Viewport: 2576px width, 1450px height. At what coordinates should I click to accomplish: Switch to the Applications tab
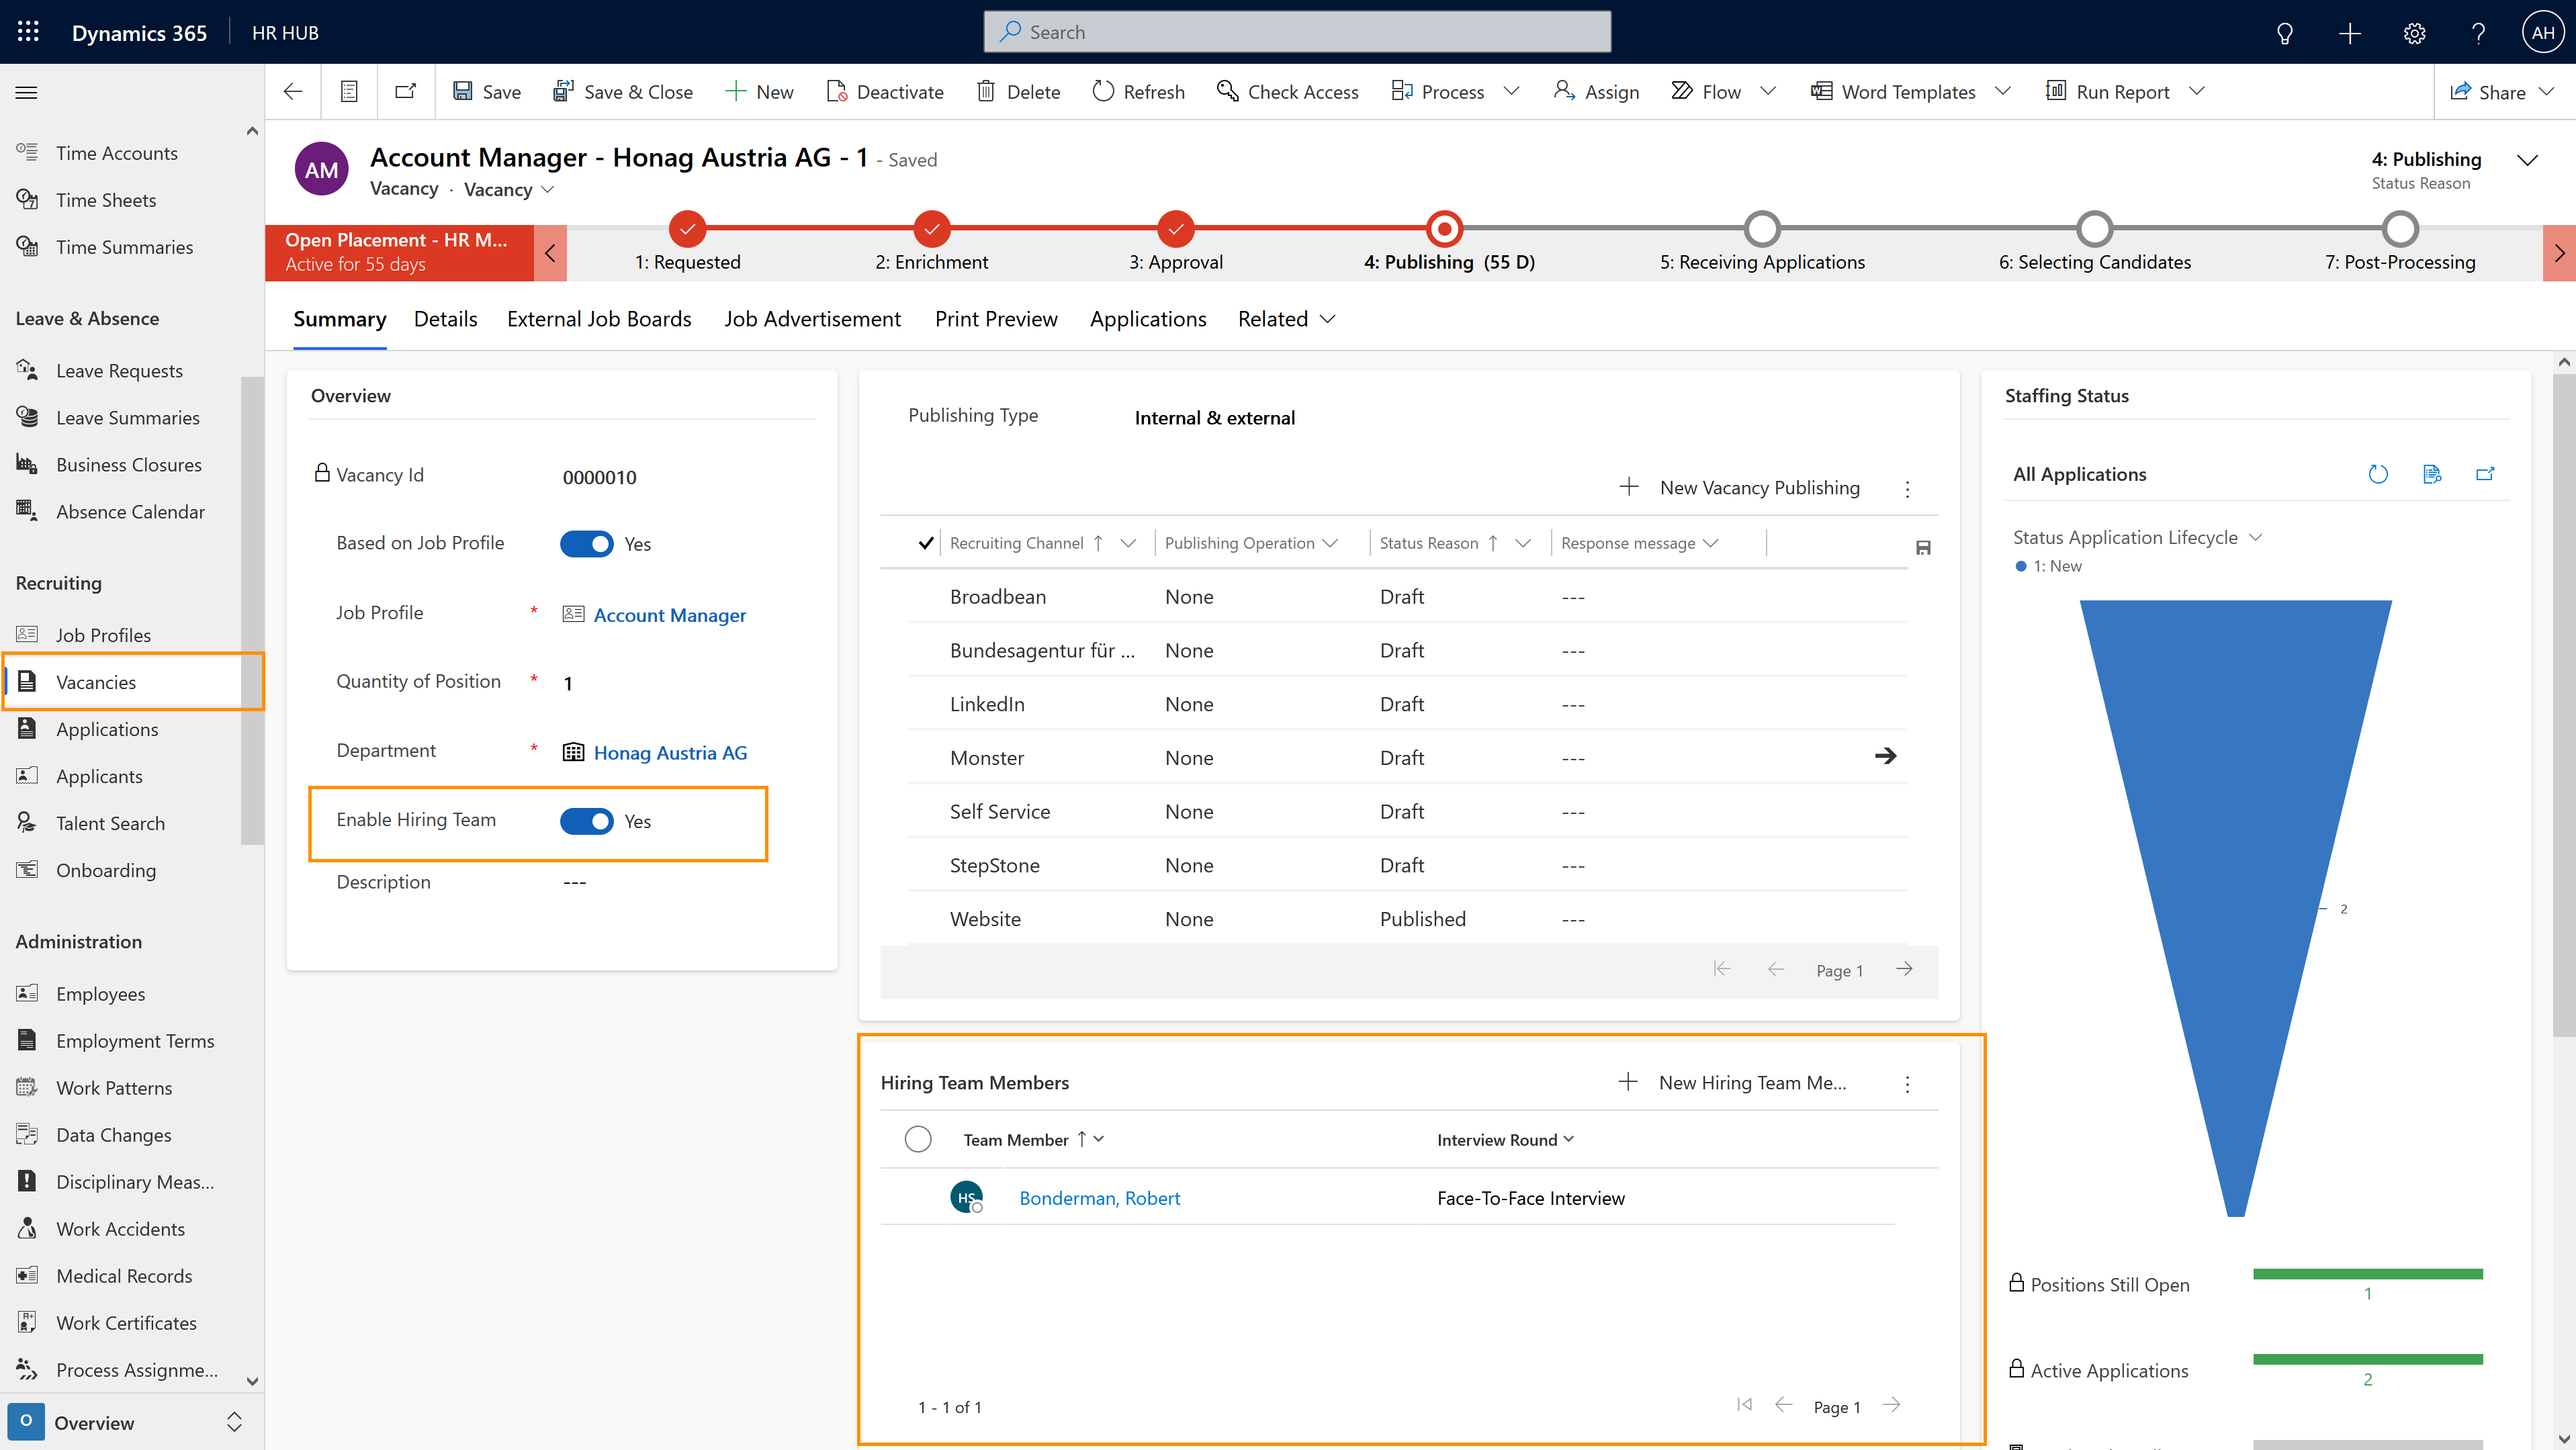pos(1148,319)
